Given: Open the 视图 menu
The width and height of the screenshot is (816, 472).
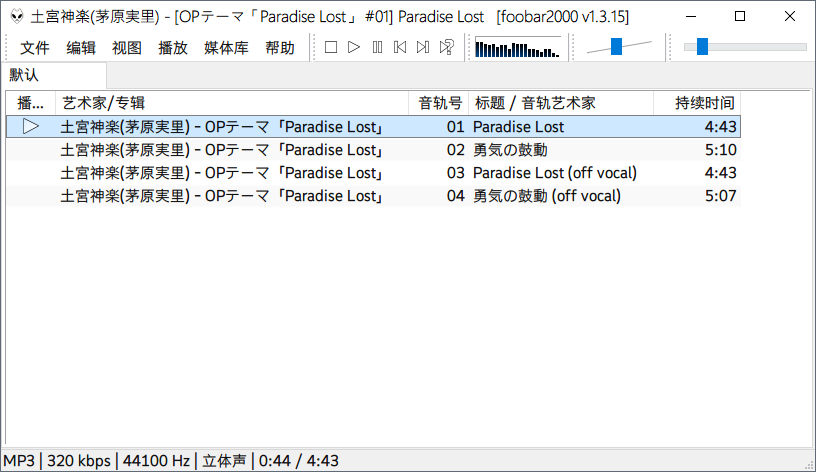Looking at the screenshot, I should (x=126, y=48).
